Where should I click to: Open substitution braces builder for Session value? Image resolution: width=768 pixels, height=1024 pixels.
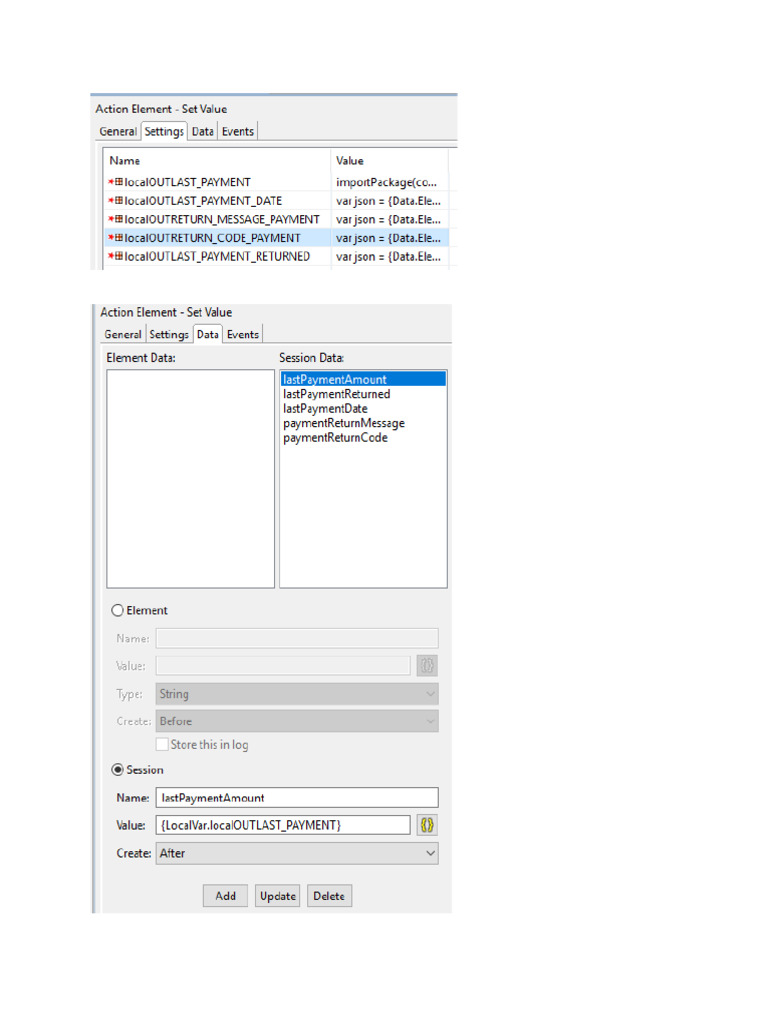[427, 825]
